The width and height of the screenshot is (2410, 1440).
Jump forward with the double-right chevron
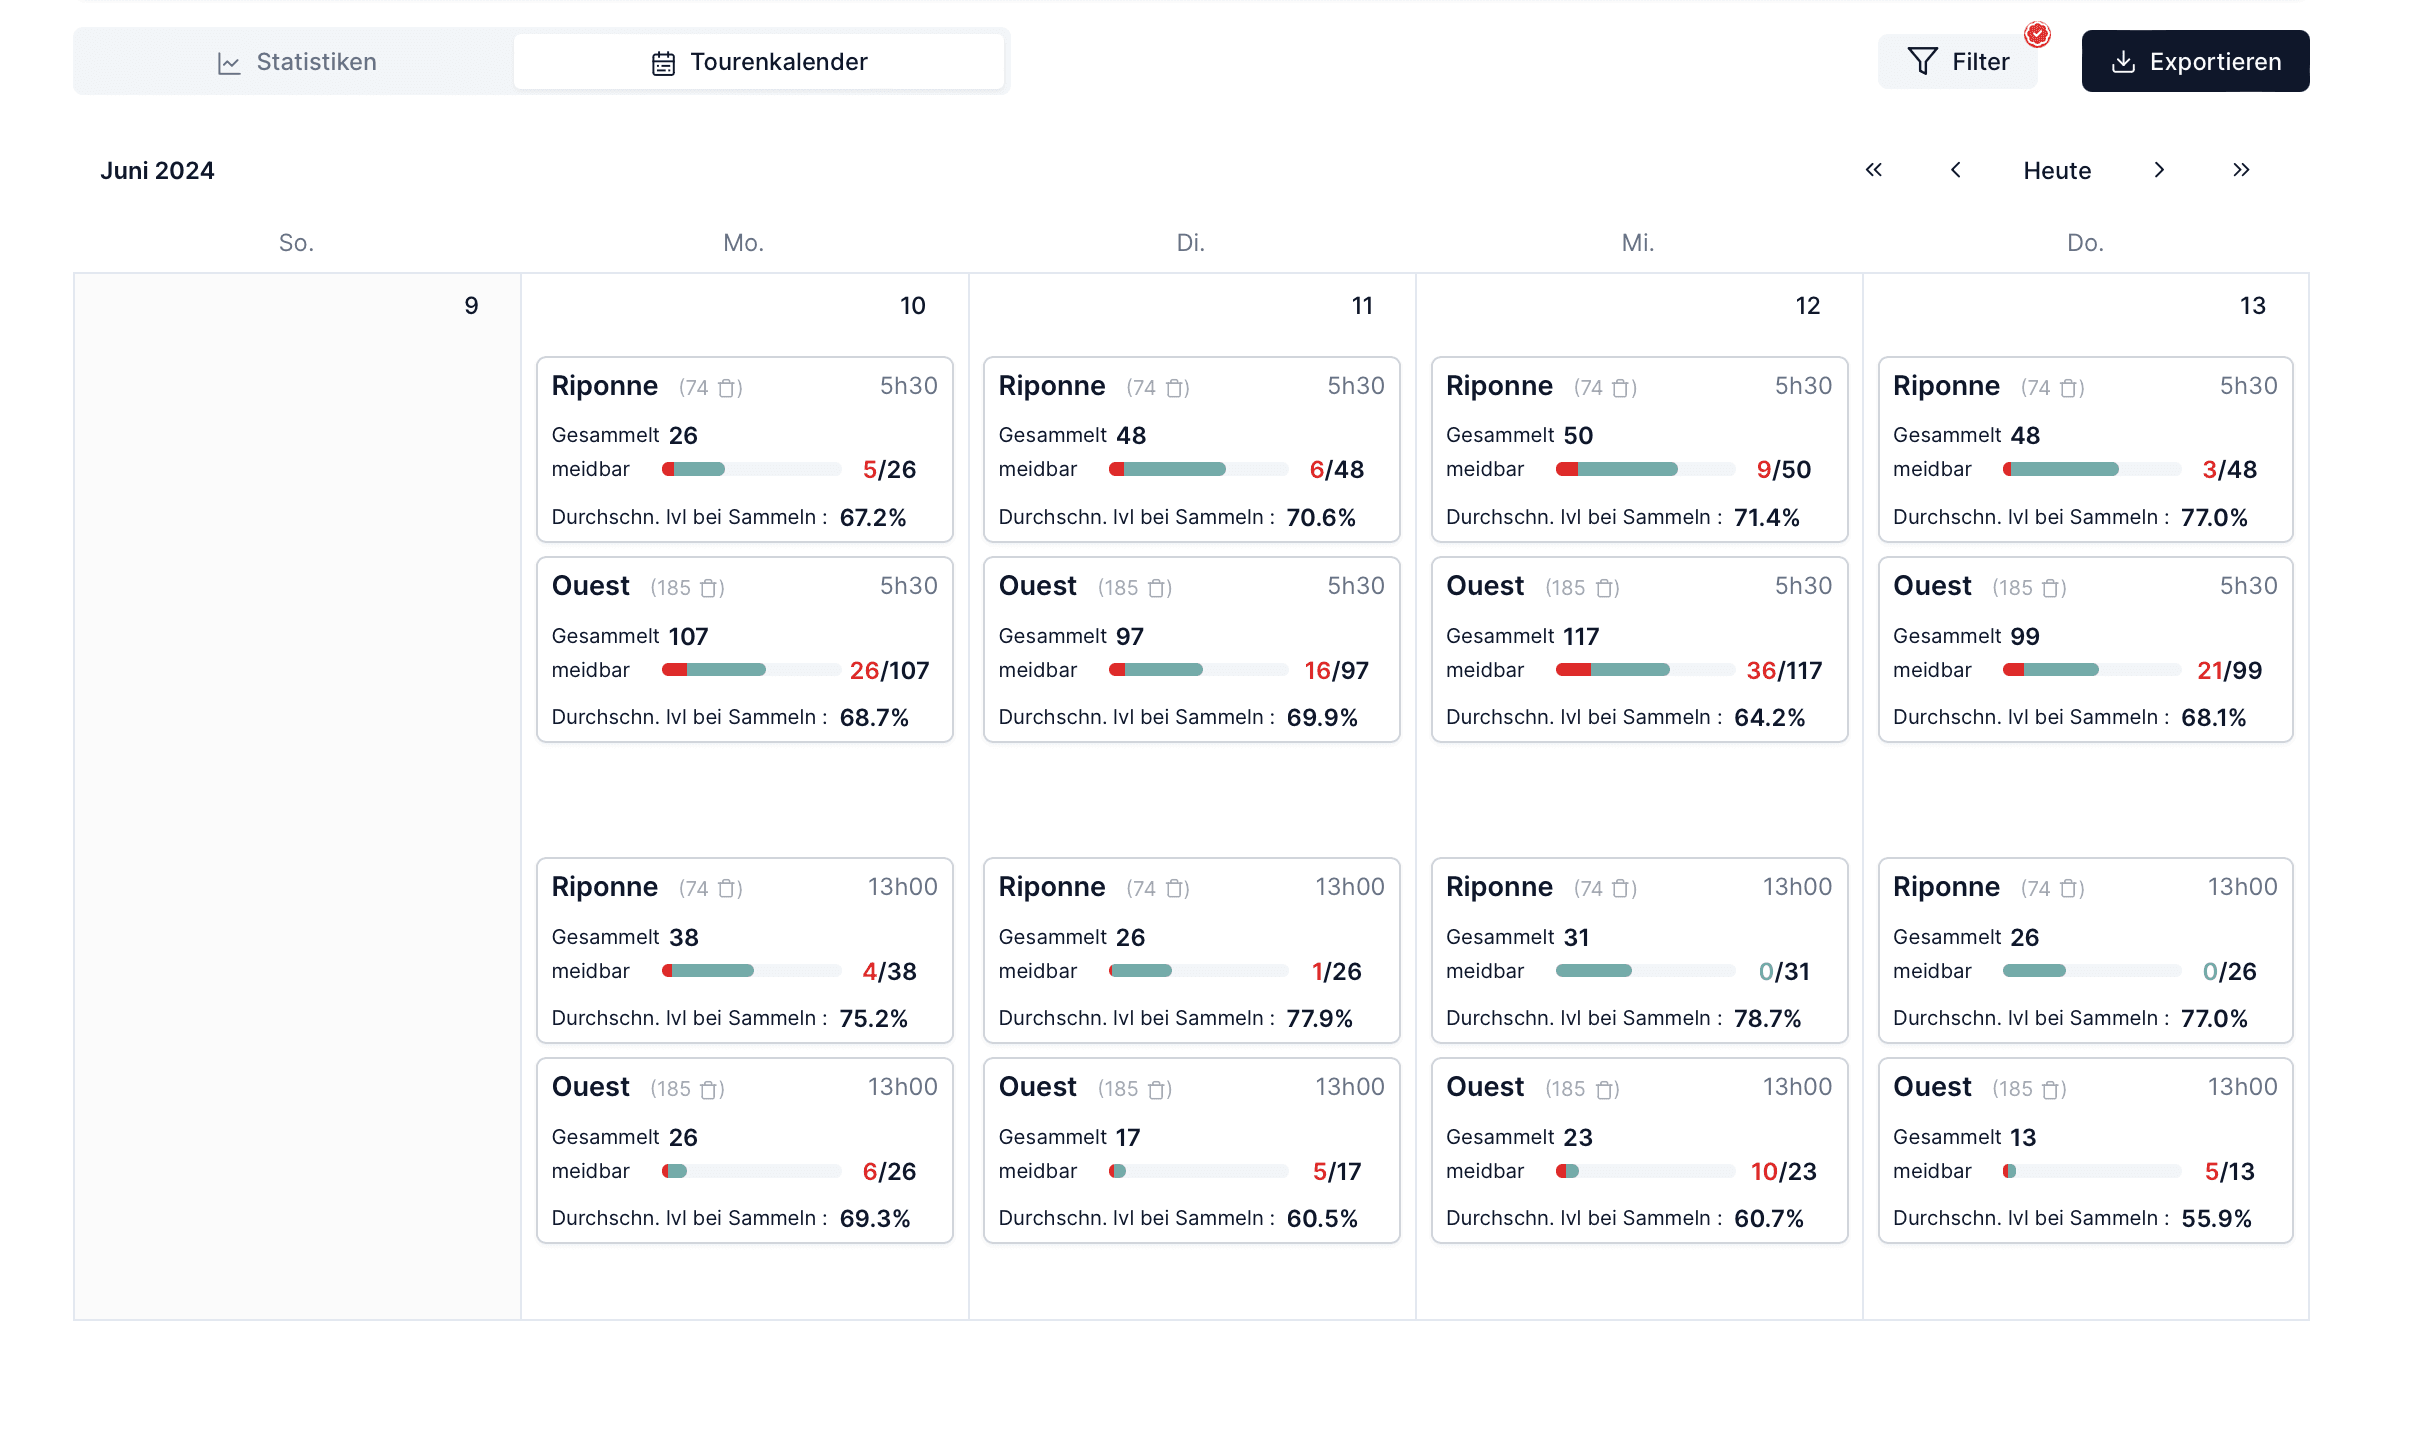pos(2241,170)
